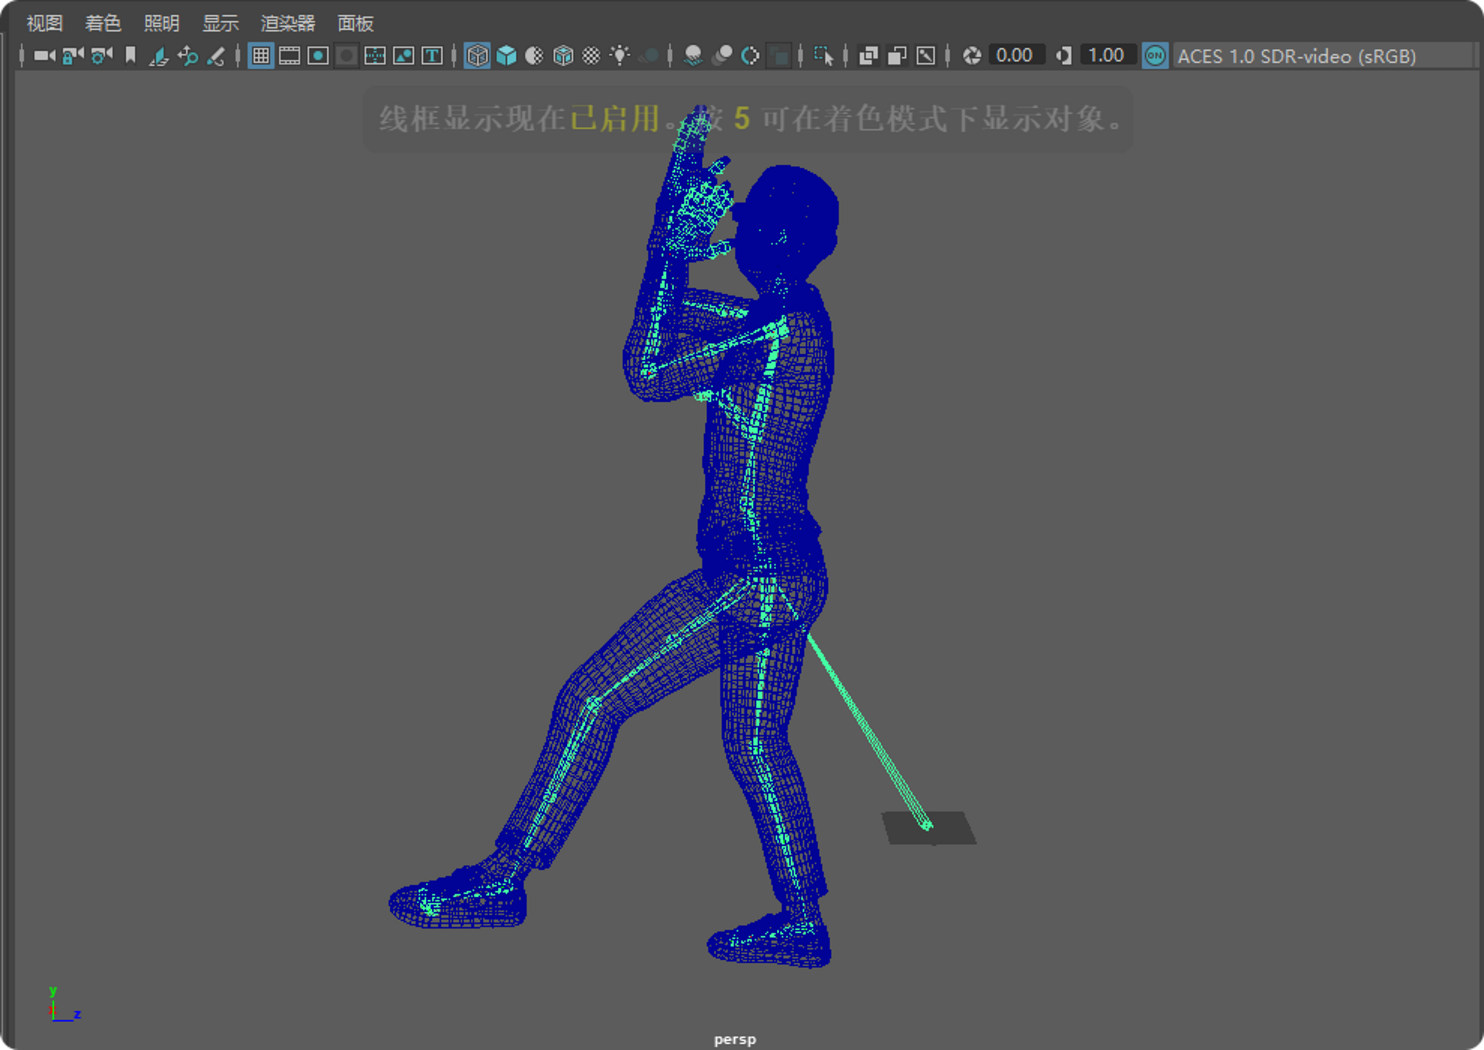Open the 面板 menu
Screen dimensions: 1484x1050
coord(356,23)
